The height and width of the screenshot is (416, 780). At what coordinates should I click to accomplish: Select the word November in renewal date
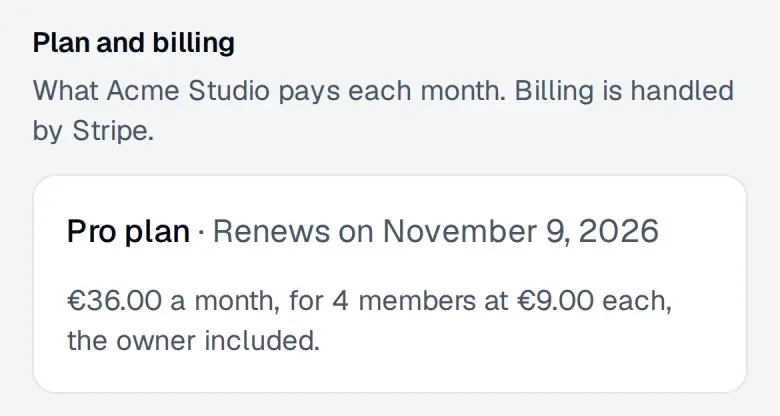[x=460, y=231]
